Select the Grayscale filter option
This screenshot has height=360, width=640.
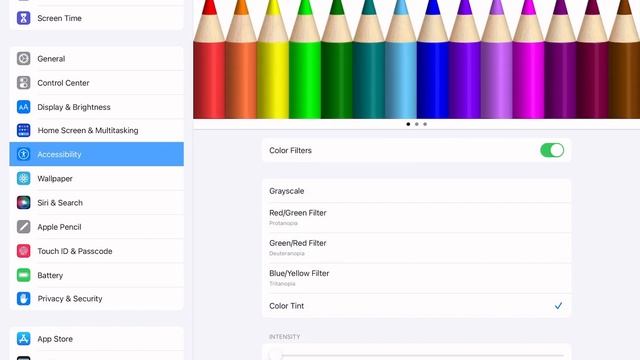(x=416, y=191)
